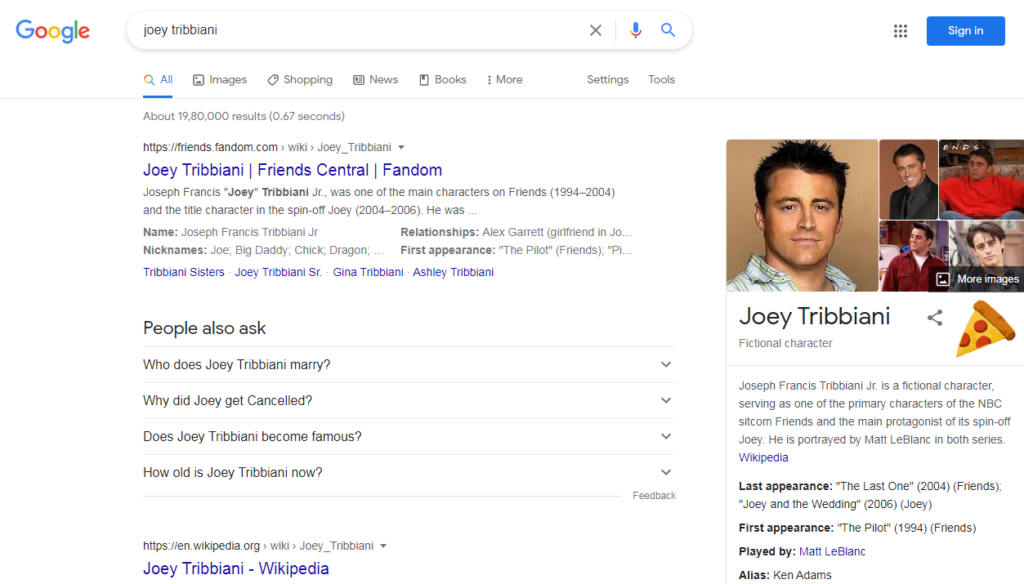The width and height of the screenshot is (1024, 584).
Task: Open the Friends Central Fandom result title
Action: (293, 170)
